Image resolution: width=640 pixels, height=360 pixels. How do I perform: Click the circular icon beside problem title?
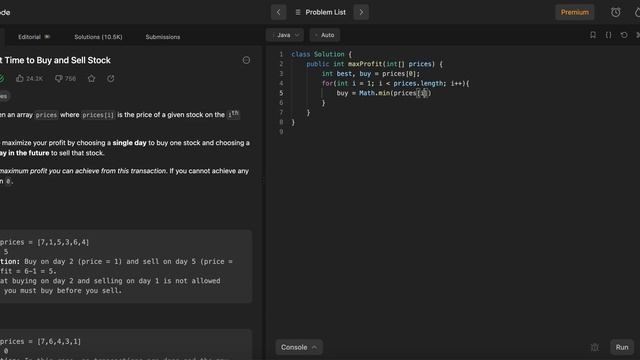point(246,60)
